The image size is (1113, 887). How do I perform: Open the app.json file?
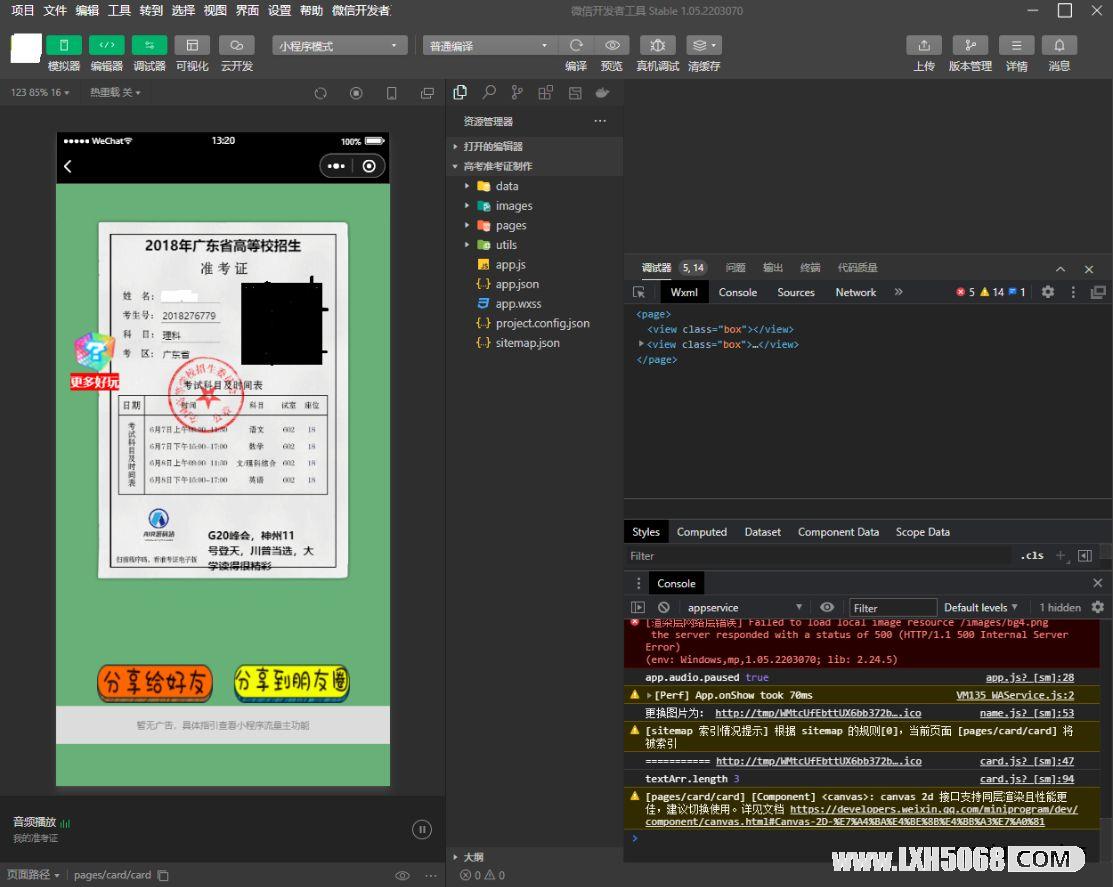click(535, 284)
